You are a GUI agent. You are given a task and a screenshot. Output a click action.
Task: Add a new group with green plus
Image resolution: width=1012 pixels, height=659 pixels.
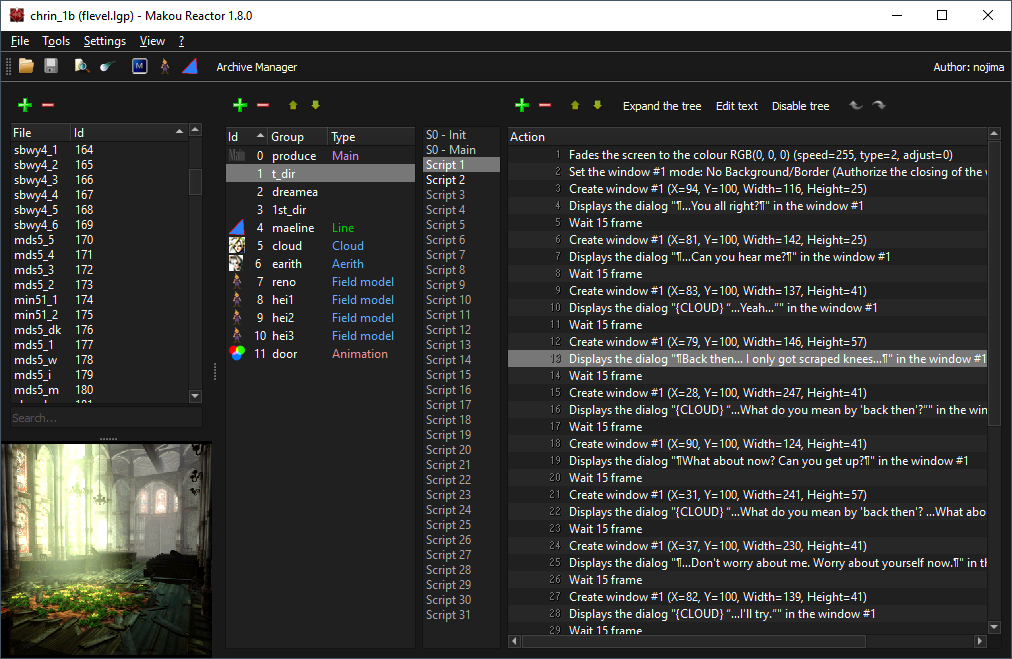pos(239,105)
